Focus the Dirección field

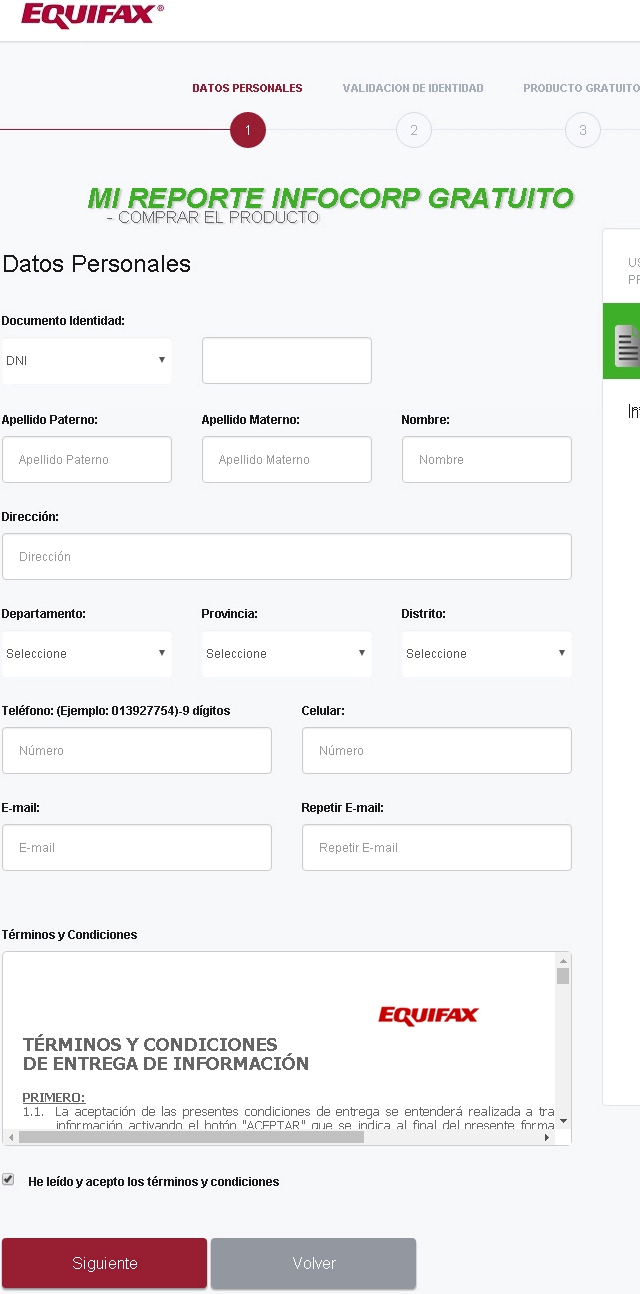click(x=287, y=556)
